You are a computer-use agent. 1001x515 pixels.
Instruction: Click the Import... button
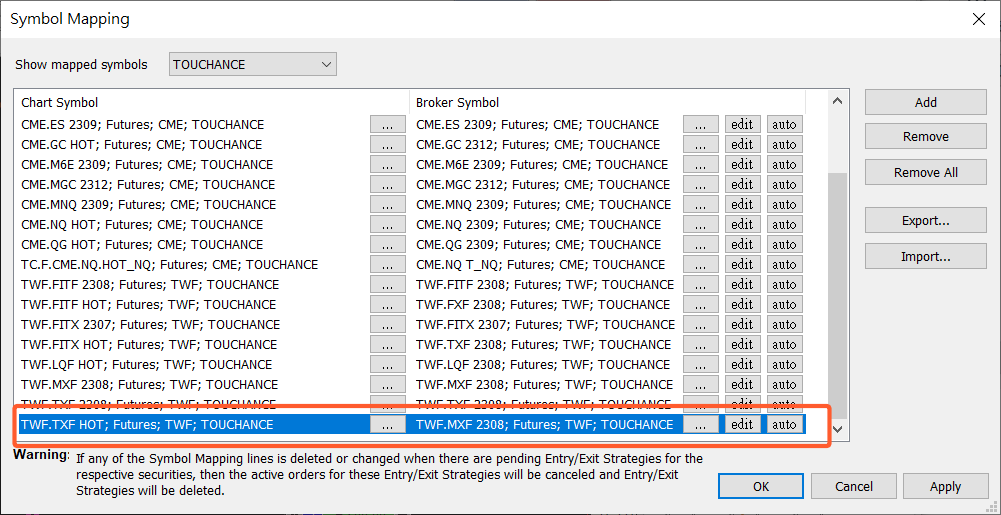[926, 257]
